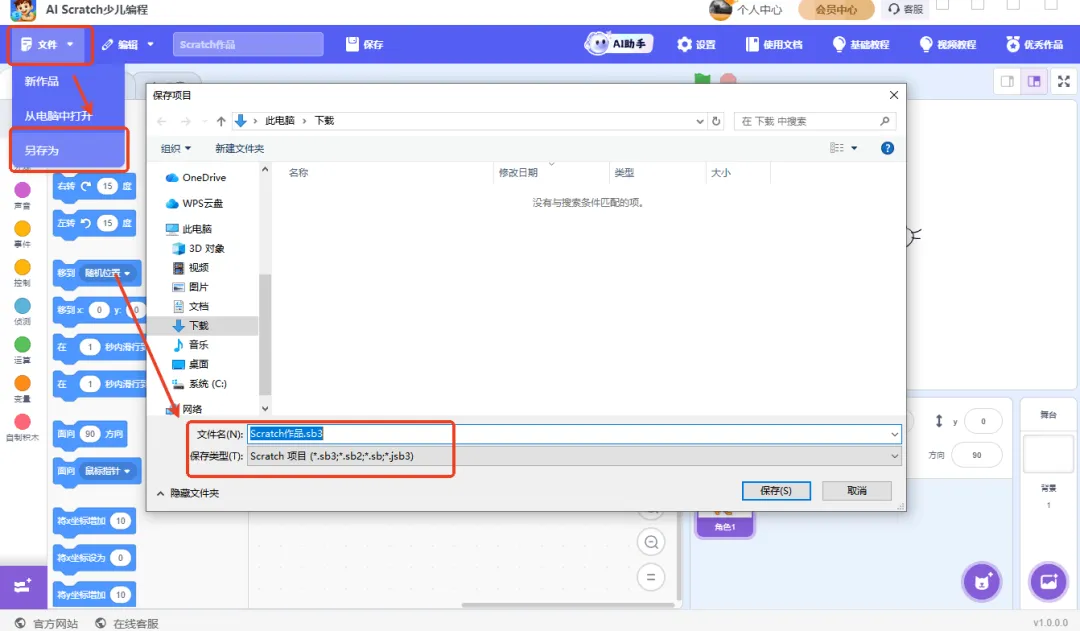Enter full screen stage mode

pyautogui.click(x=1063, y=81)
